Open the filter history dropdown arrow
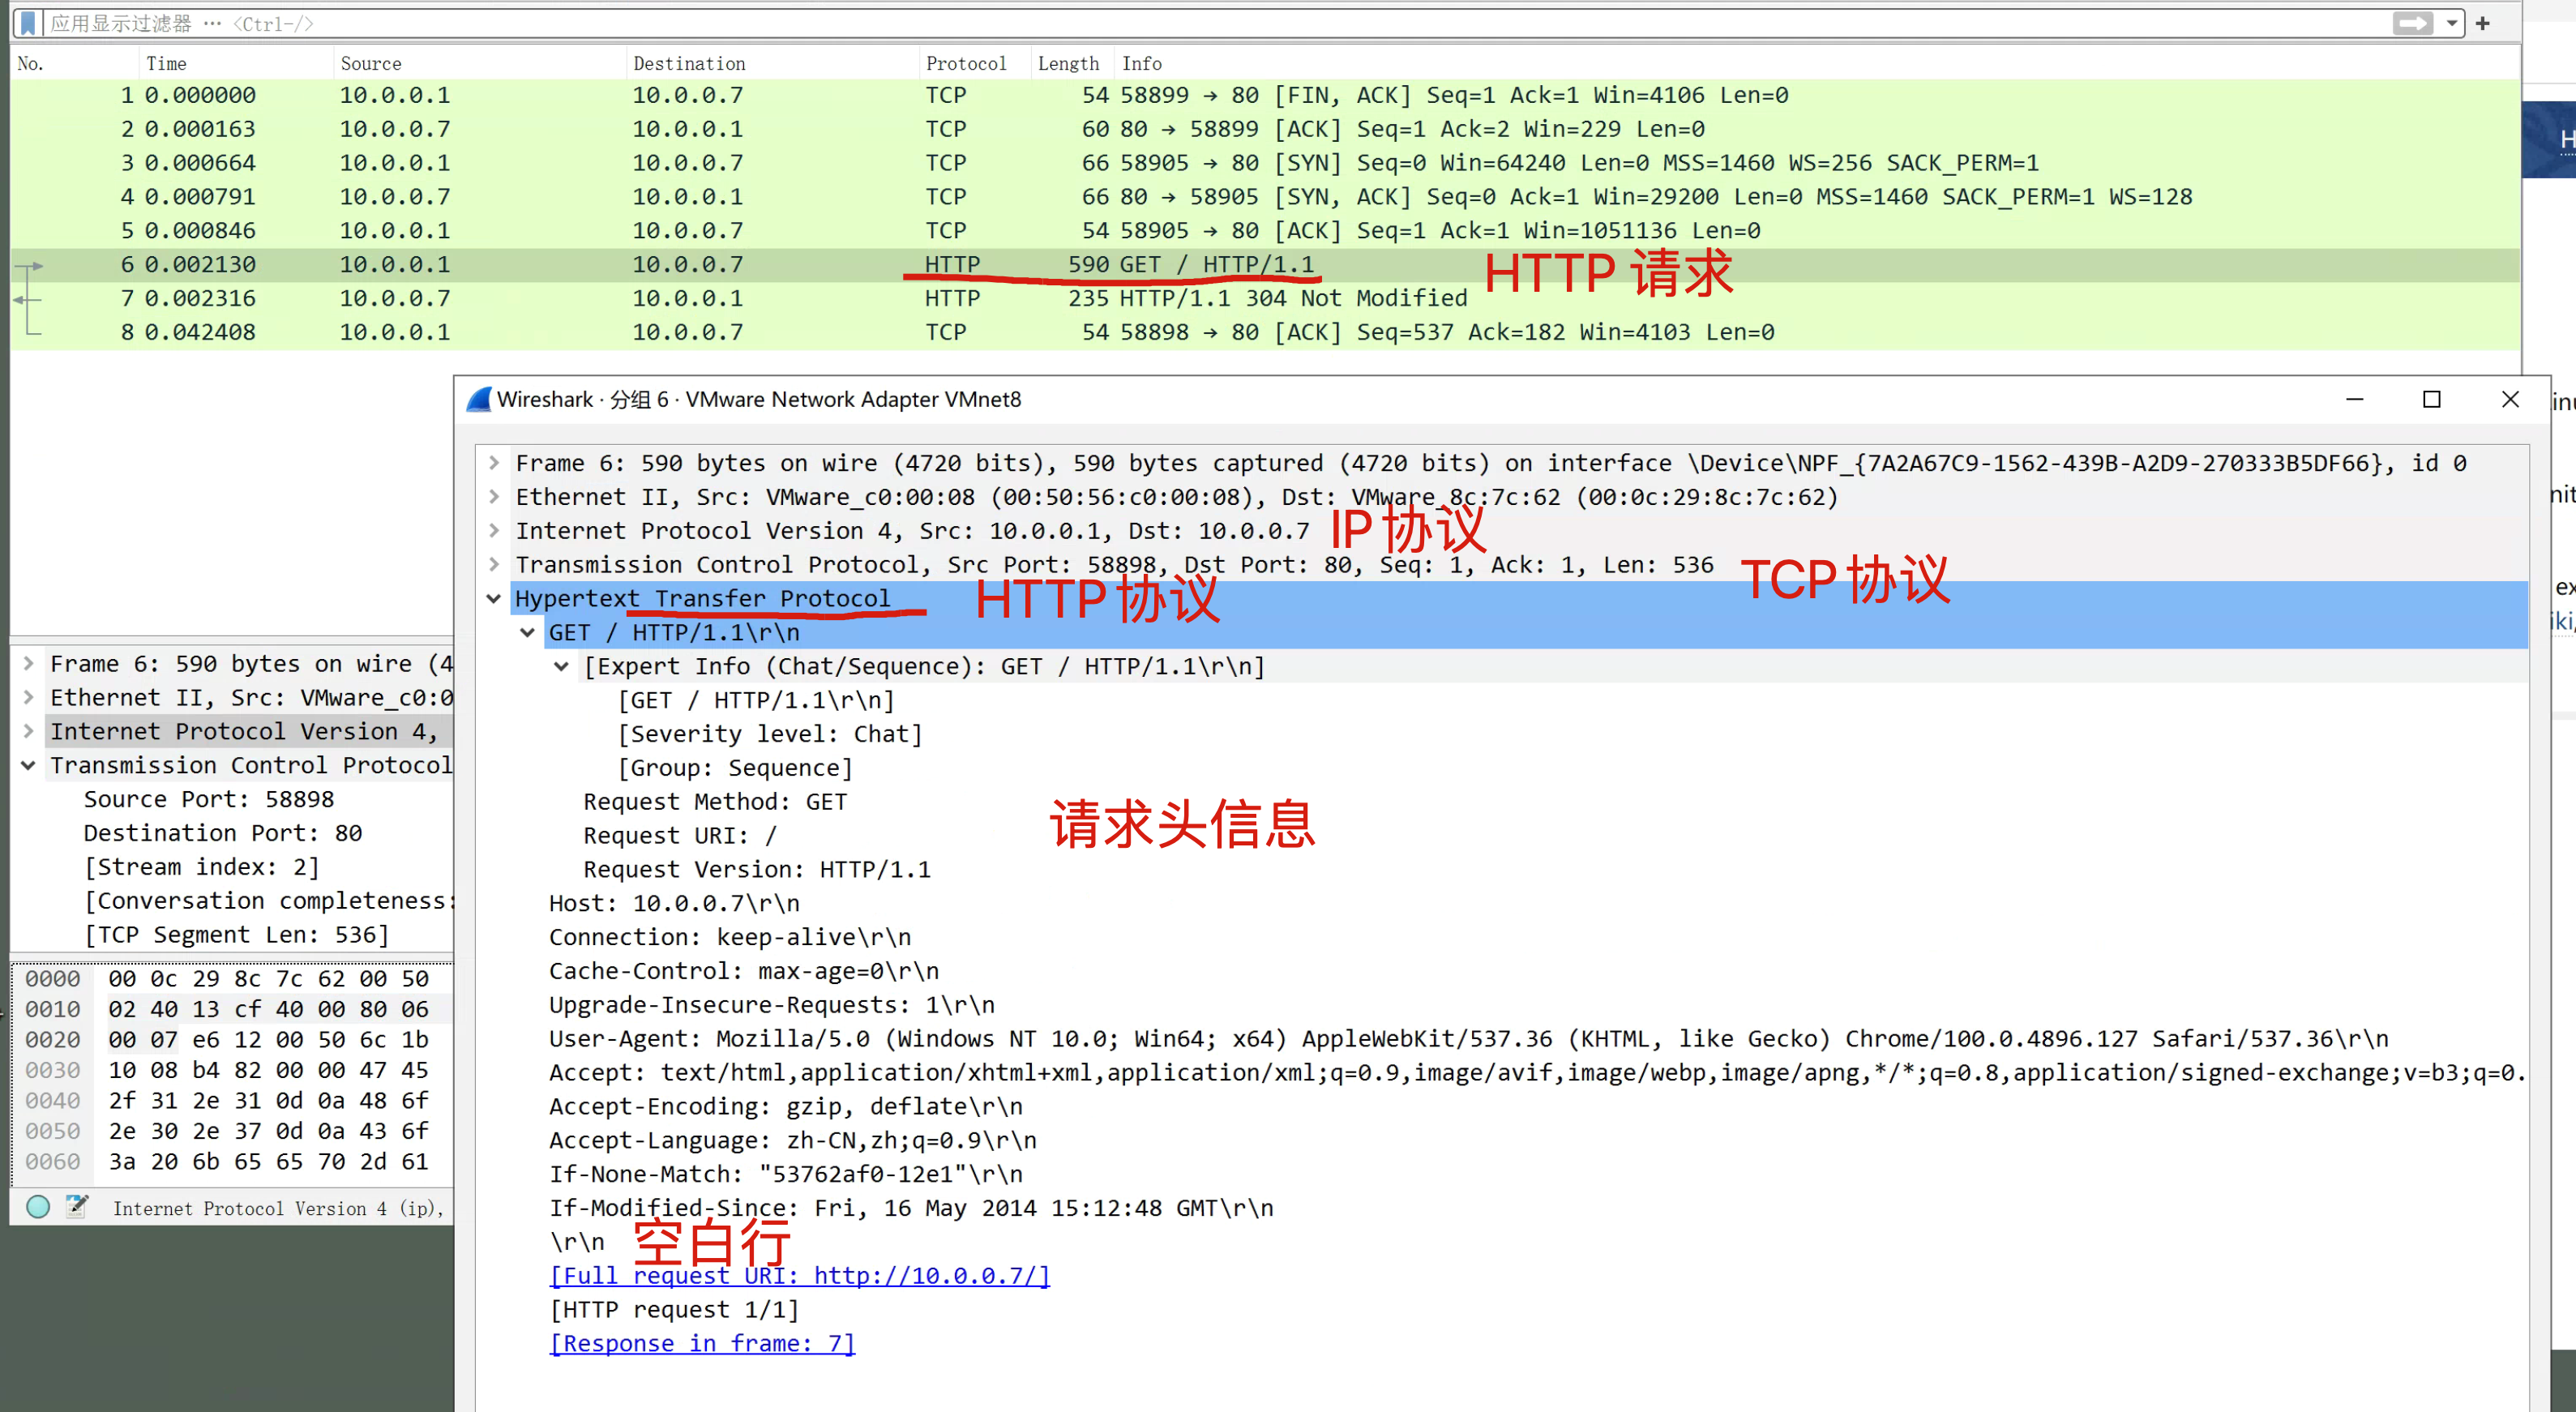The width and height of the screenshot is (2576, 1412). click(2452, 23)
